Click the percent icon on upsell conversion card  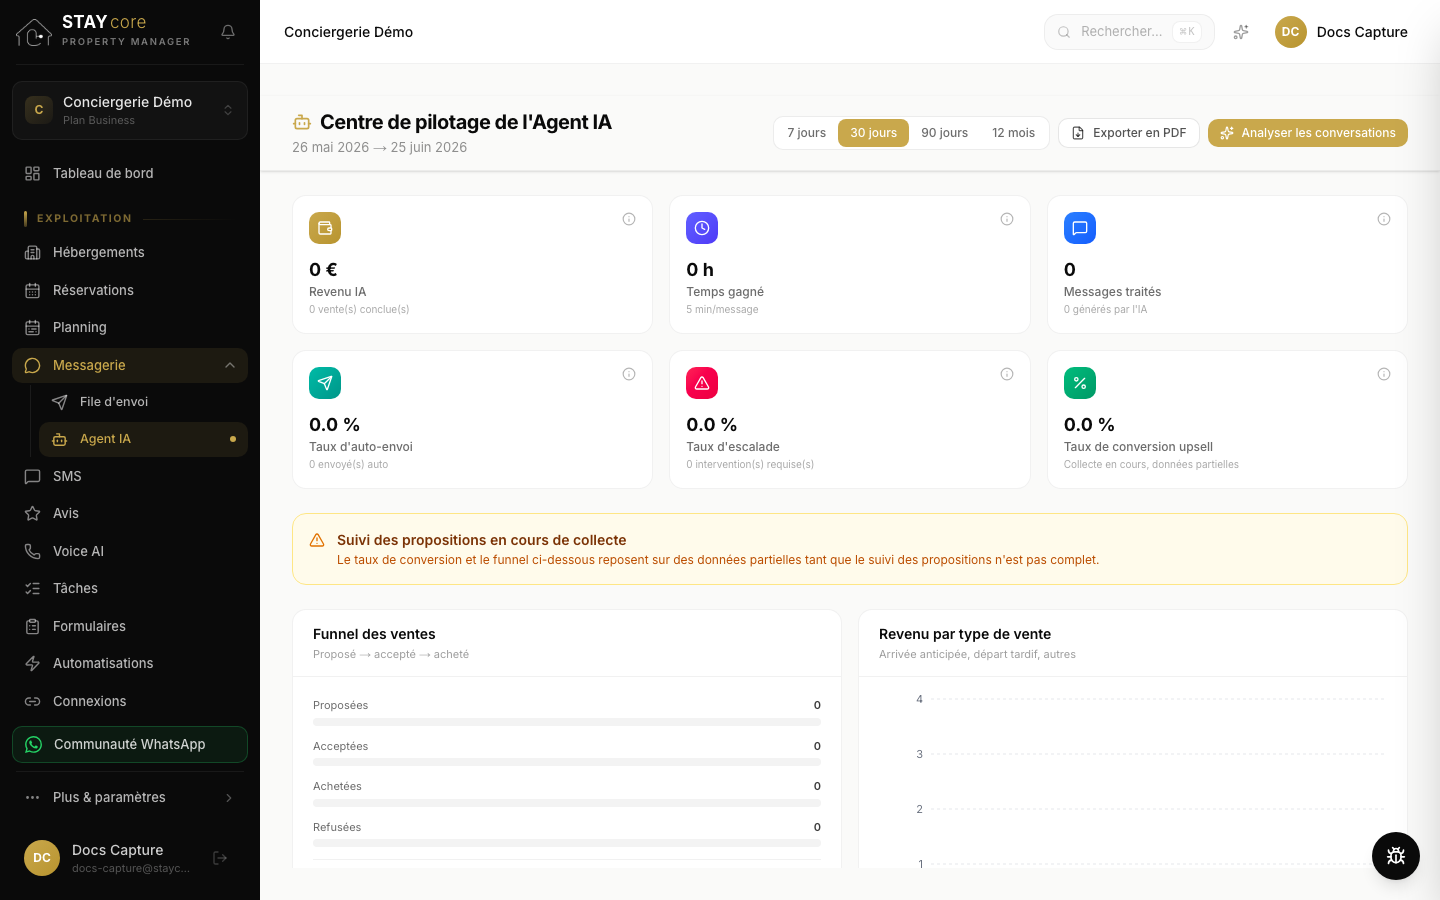point(1080,383)
